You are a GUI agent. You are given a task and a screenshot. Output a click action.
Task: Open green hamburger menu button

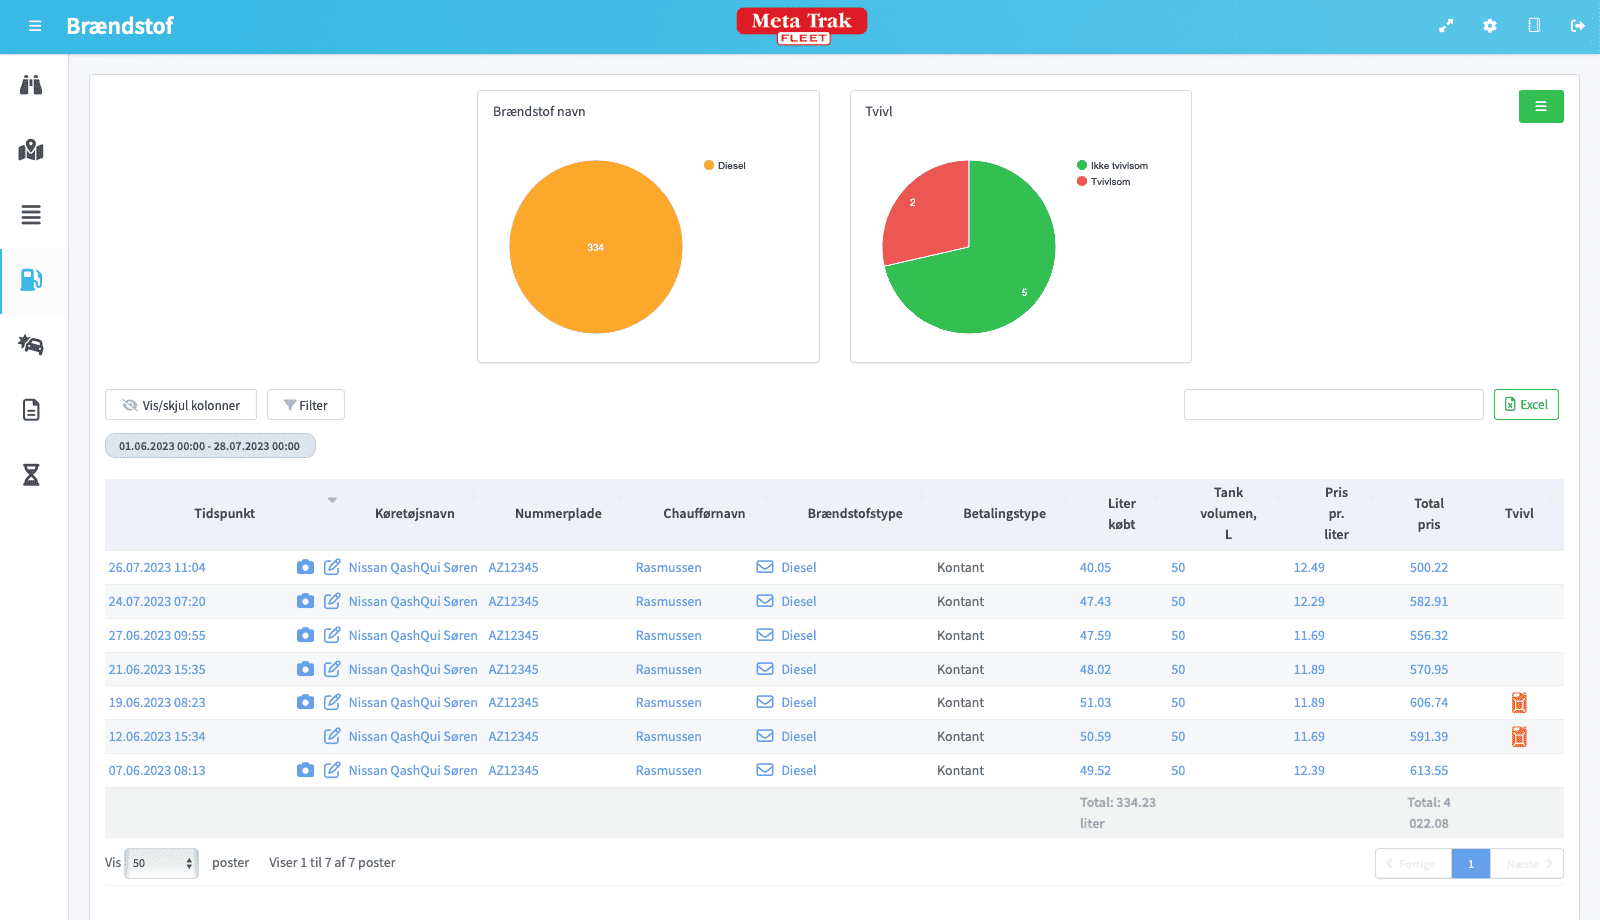1541,107
